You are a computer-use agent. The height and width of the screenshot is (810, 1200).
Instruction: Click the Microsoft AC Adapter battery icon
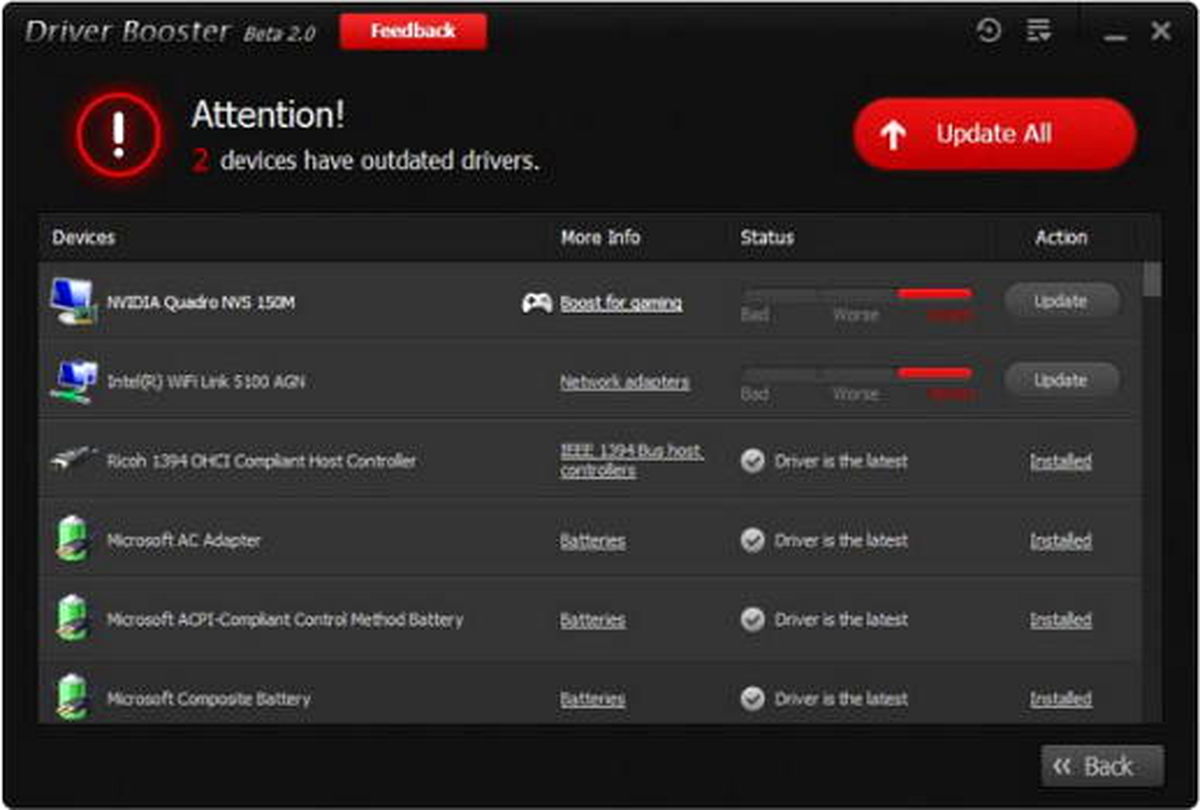72,539
